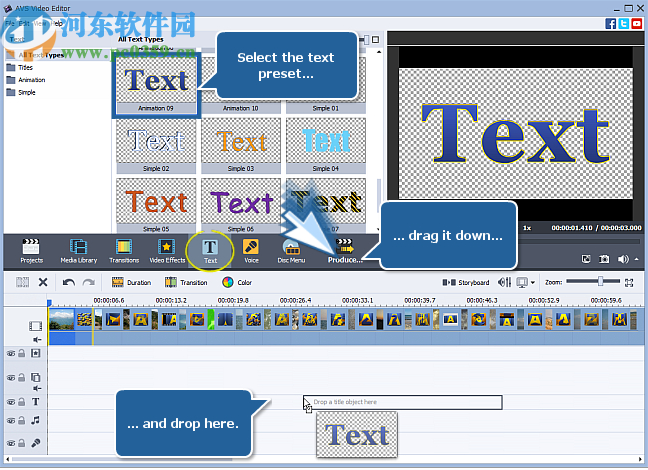
Task: Open the Help menu
Action: (x=57, y=24)
